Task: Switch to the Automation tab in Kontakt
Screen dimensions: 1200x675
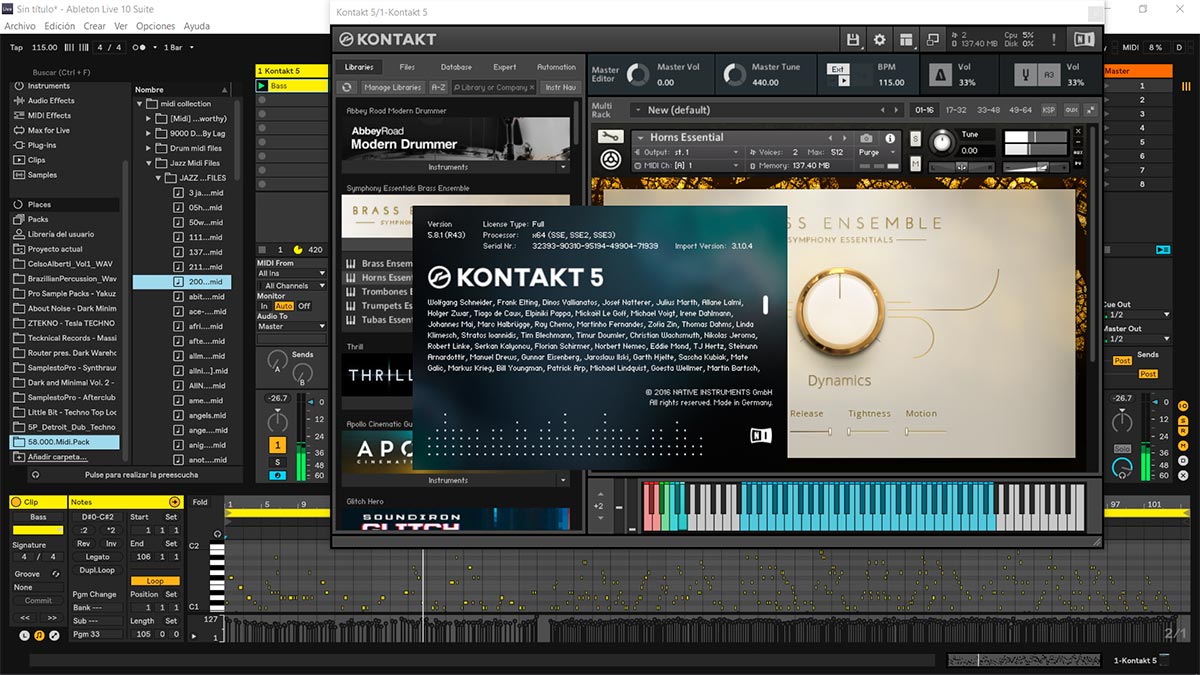Action: 556,67
